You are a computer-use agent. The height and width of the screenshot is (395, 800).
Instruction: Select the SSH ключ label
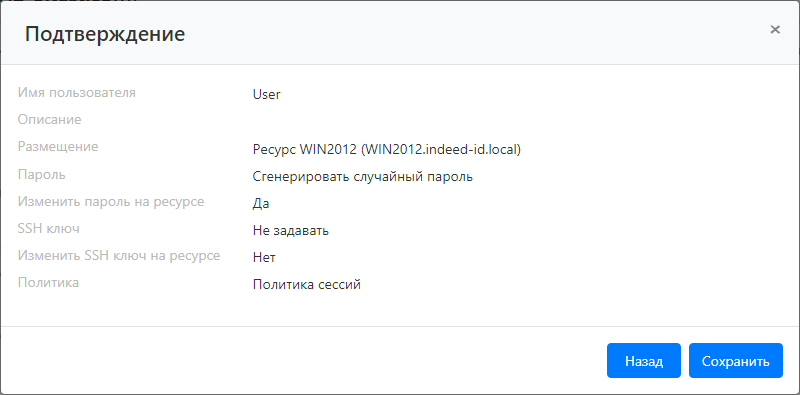click(x=48, y=229)
